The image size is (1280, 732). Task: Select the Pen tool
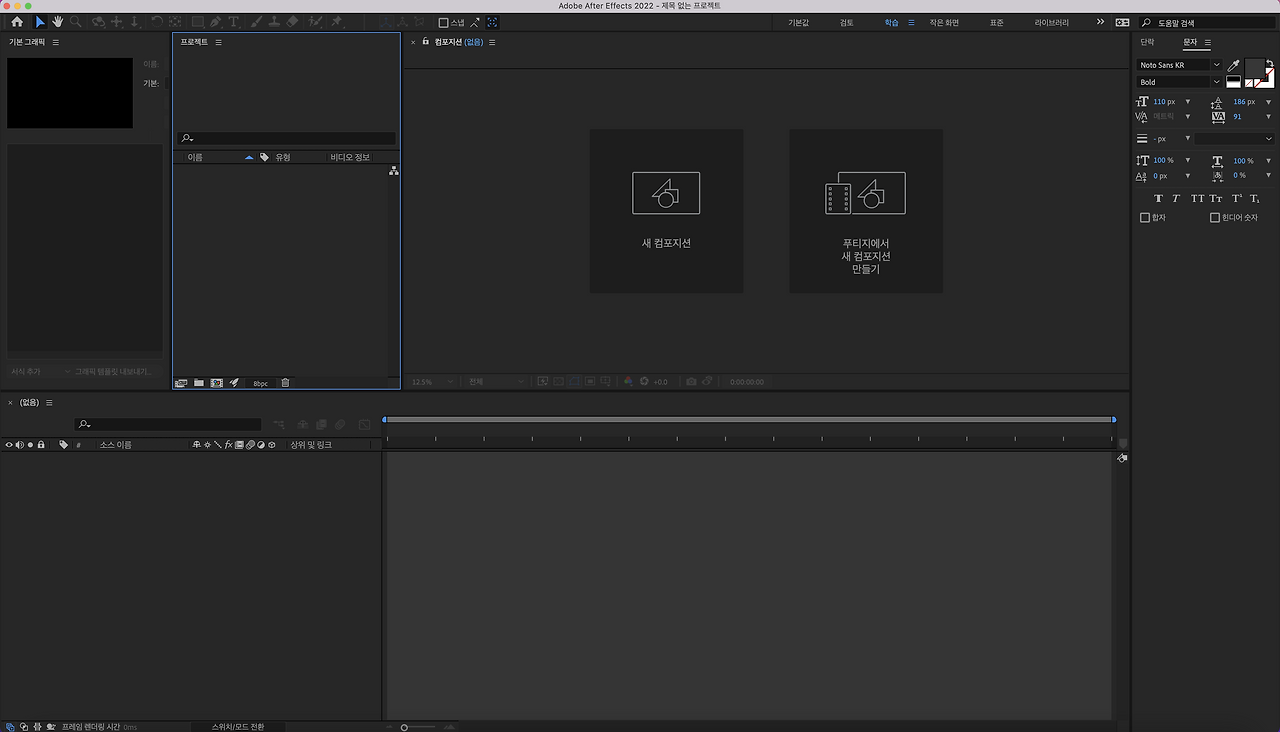click(x=216, y=22)
